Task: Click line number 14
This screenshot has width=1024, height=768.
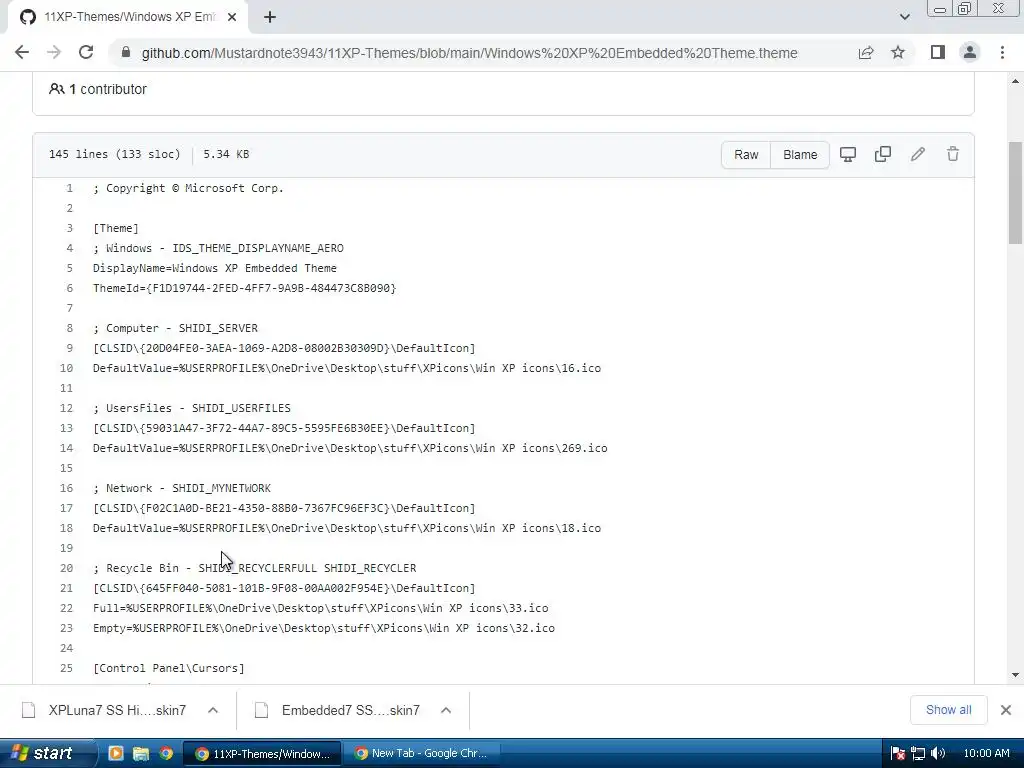Action: click(x=67, y=448)
